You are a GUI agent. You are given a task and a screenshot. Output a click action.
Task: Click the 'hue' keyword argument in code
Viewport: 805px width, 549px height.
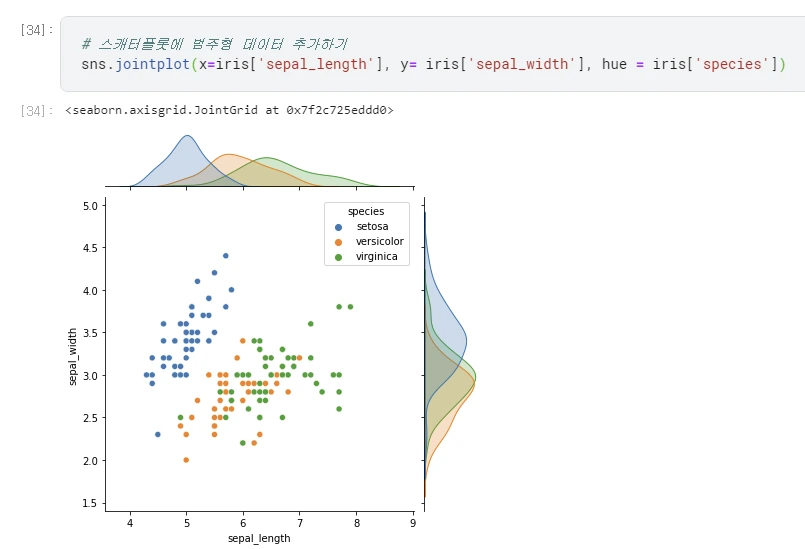coord(614,64)
